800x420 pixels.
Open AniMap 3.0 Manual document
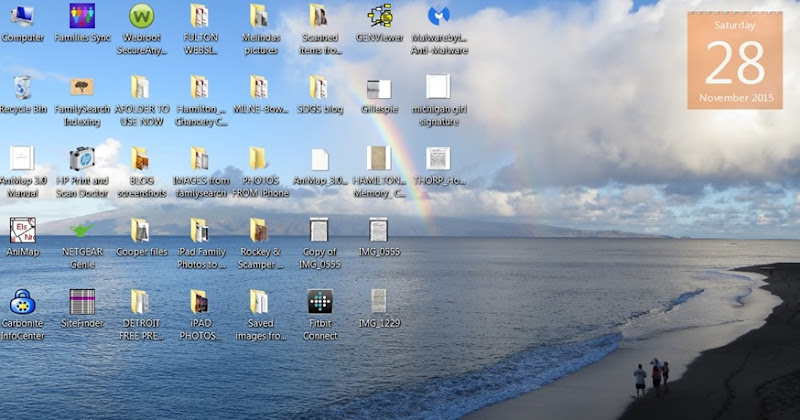[x=22, y=172]
